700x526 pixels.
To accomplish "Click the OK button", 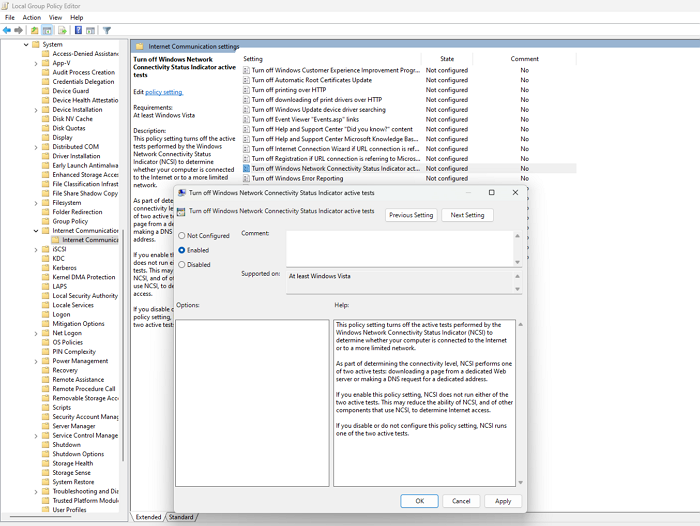I will [420, 501].
